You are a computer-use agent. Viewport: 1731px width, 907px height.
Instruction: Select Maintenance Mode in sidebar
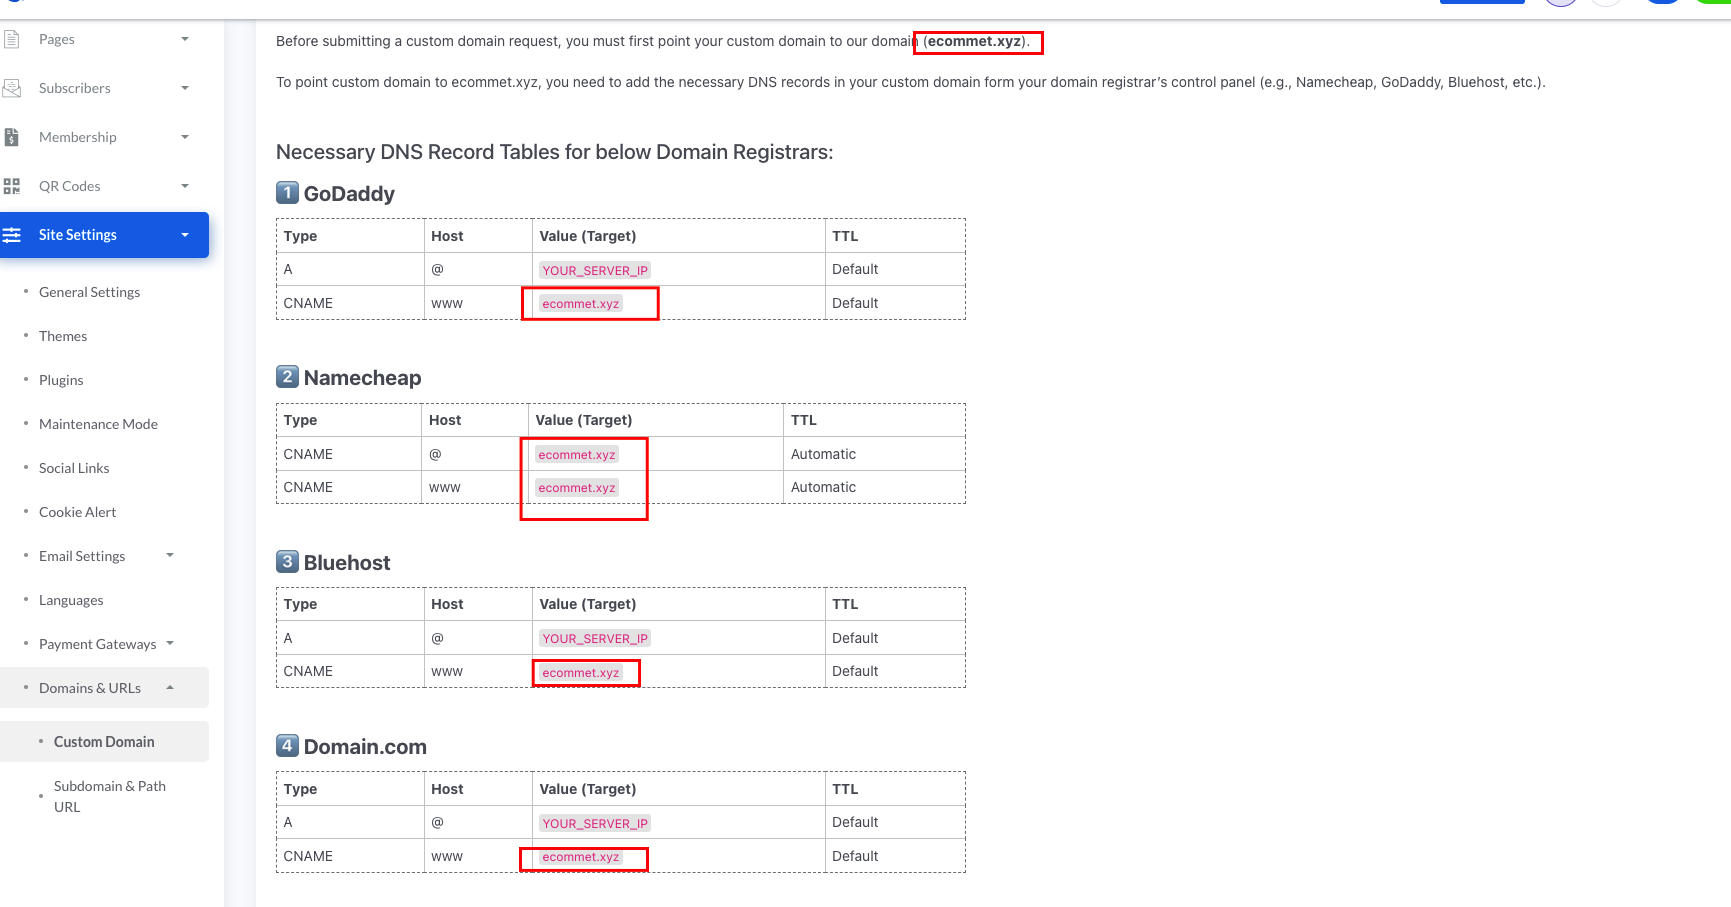pyautogui.click(x=98, y=424)
